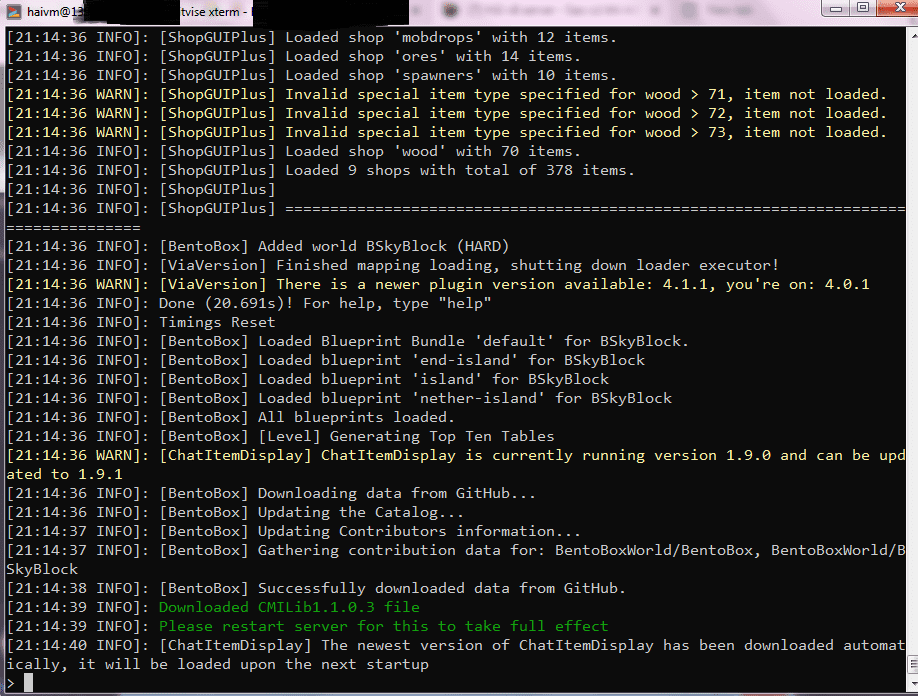Screen dimensions: 918x696
Task: Click the warning line for wood > 71
Action: (447, 94)
